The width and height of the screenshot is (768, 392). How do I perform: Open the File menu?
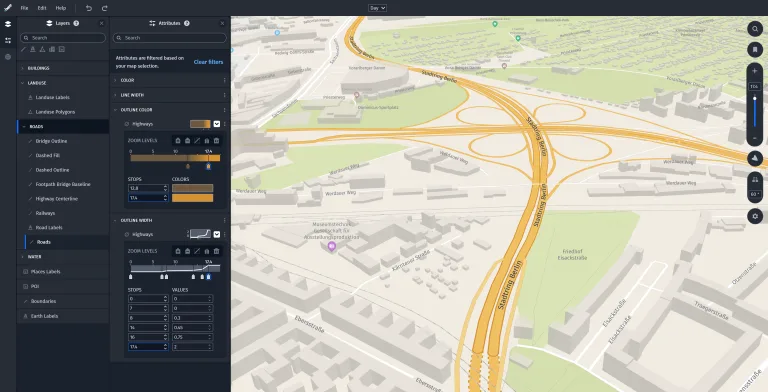(24, 8)
